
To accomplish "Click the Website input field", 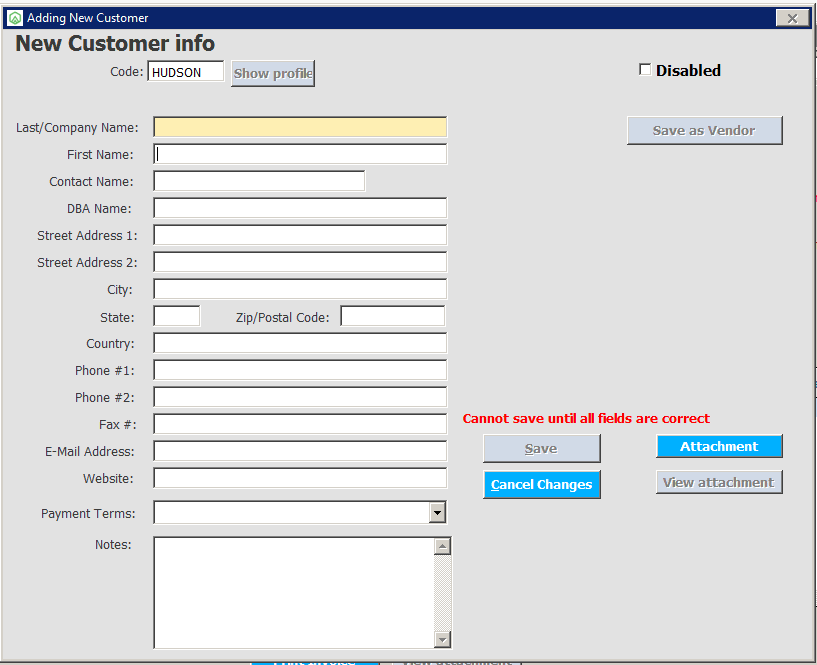I will pos(300,478).
